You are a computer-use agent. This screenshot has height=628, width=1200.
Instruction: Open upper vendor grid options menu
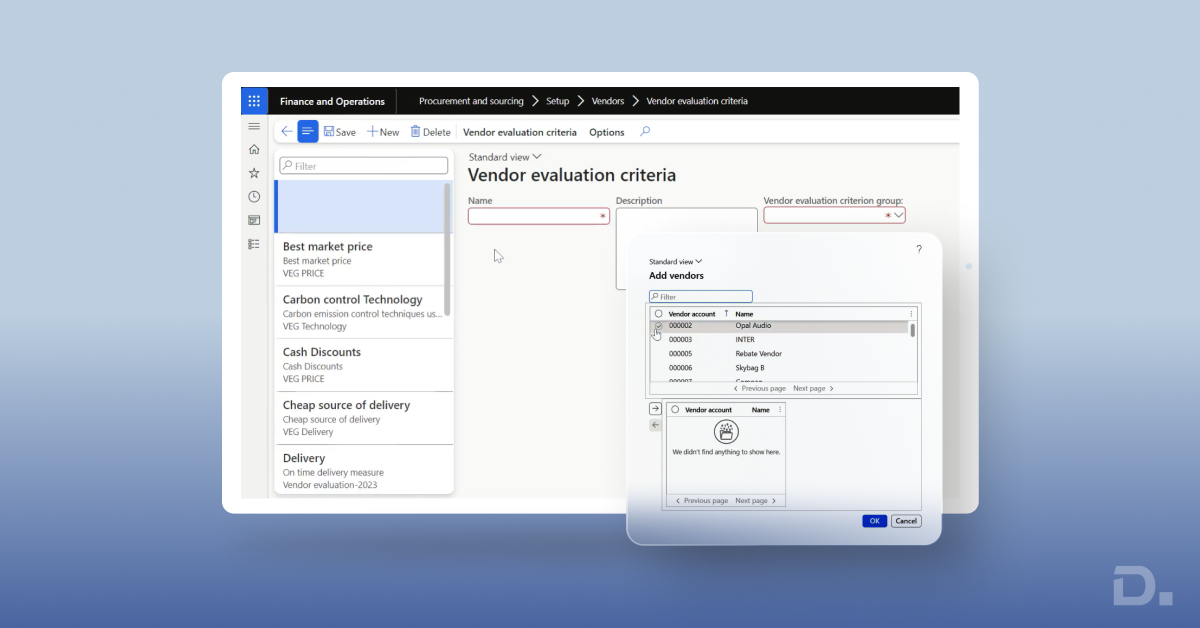click(x=911, y=314)
